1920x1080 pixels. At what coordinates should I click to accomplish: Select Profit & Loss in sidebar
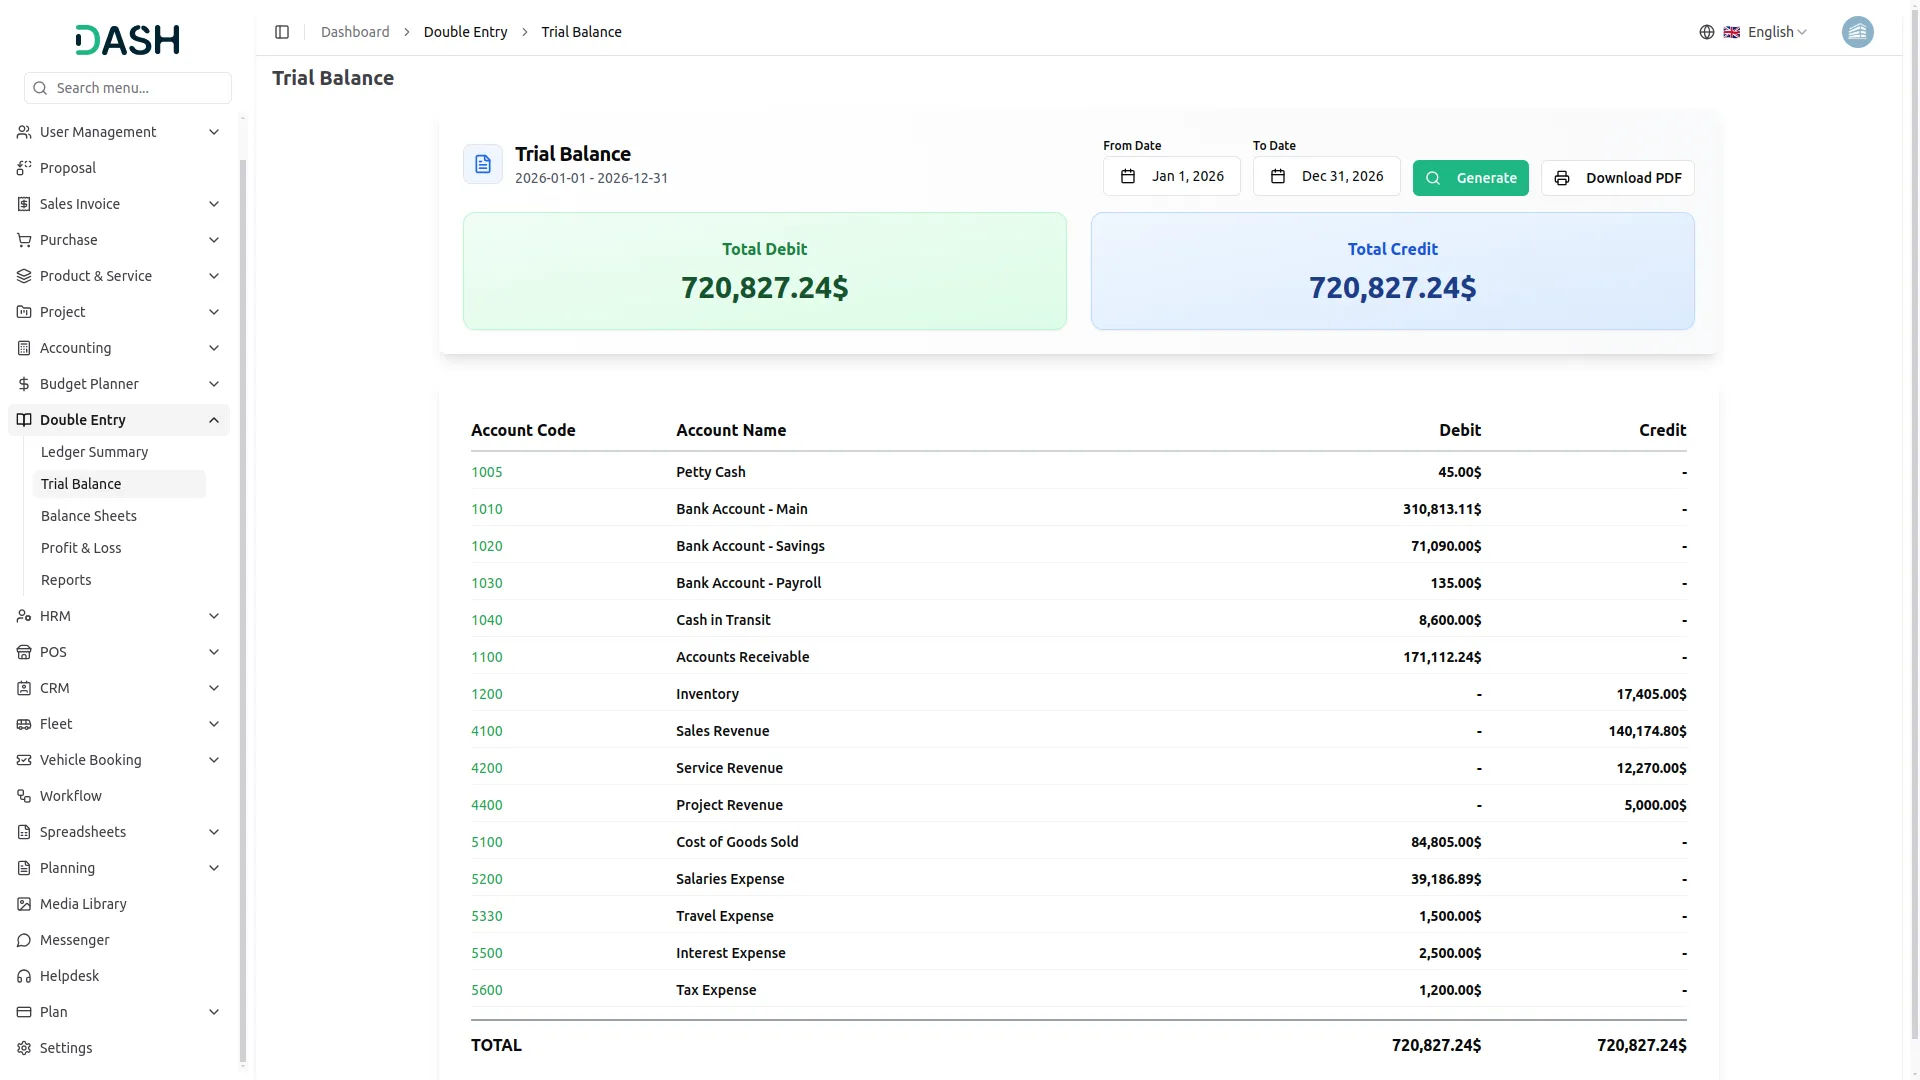[x=81, y=548]
